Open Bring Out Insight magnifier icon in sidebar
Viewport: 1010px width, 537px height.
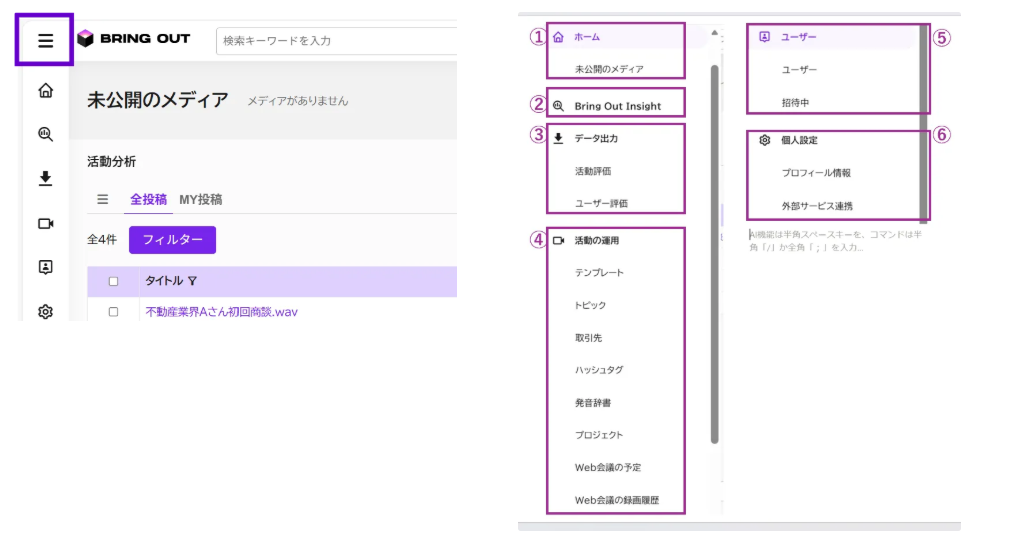pos(45,134)
